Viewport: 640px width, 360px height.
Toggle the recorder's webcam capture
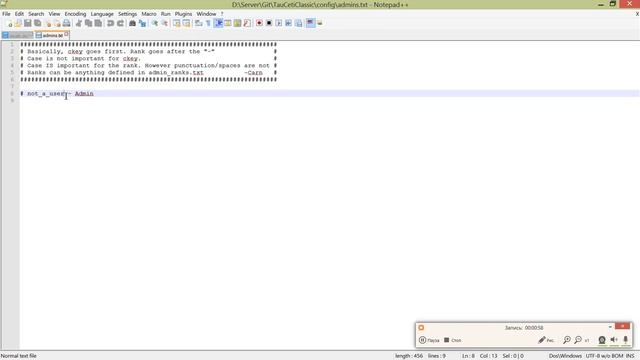click(x=602, y=340)
